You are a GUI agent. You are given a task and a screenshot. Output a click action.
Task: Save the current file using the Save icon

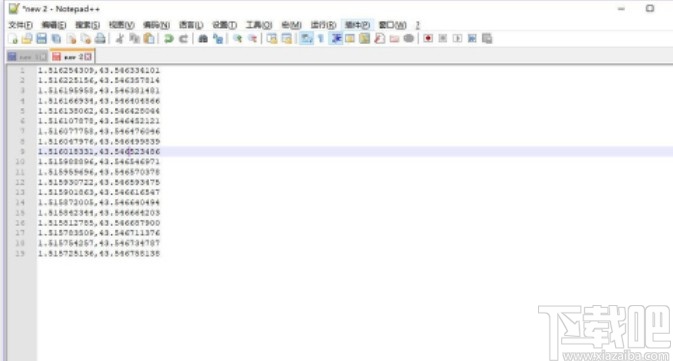(42, 39)
